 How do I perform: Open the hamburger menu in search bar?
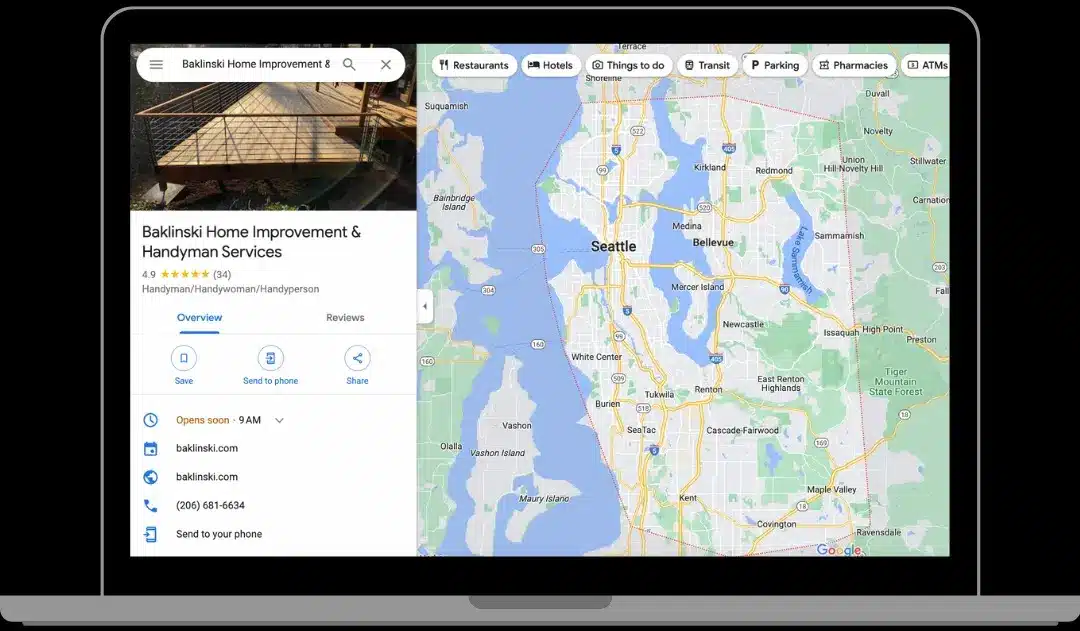coord(156,65)
